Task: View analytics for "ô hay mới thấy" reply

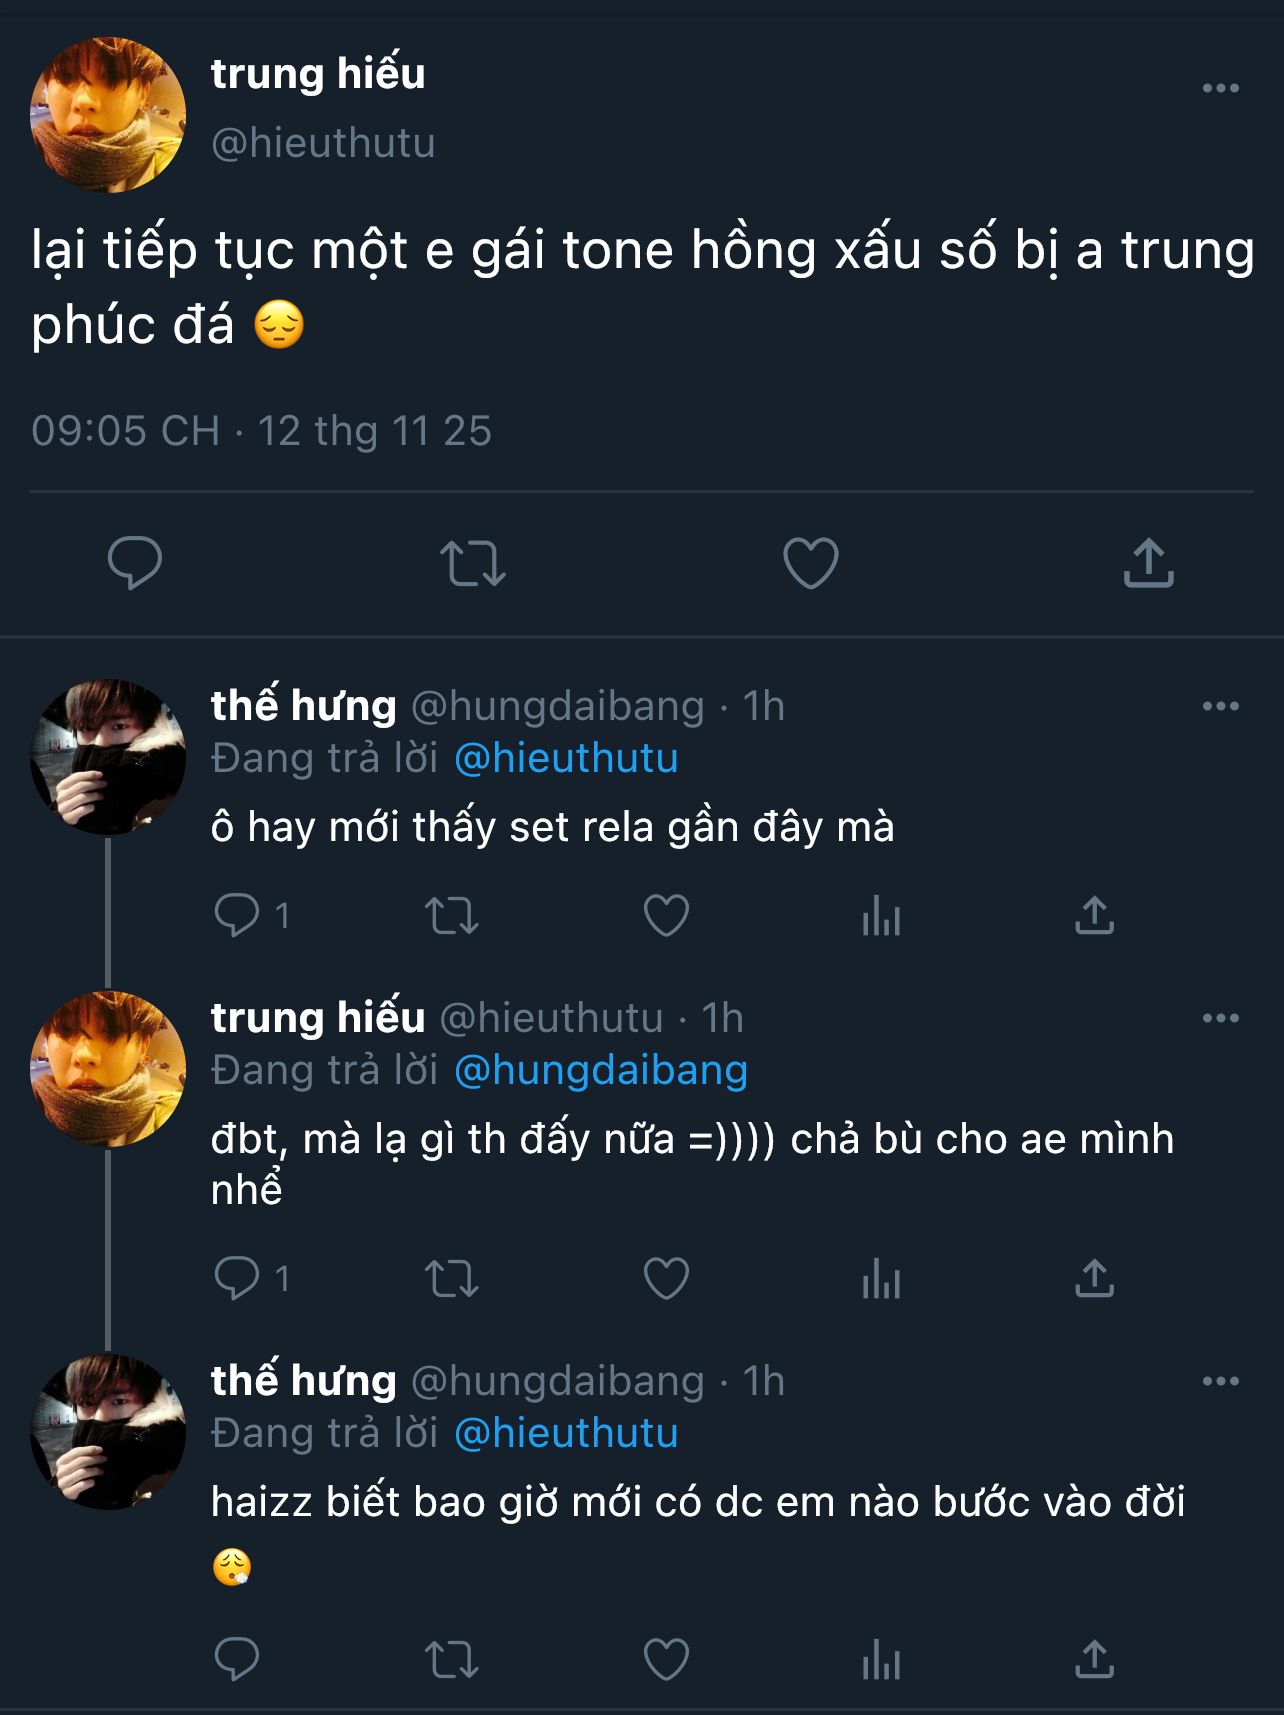Action: (881, 915)
